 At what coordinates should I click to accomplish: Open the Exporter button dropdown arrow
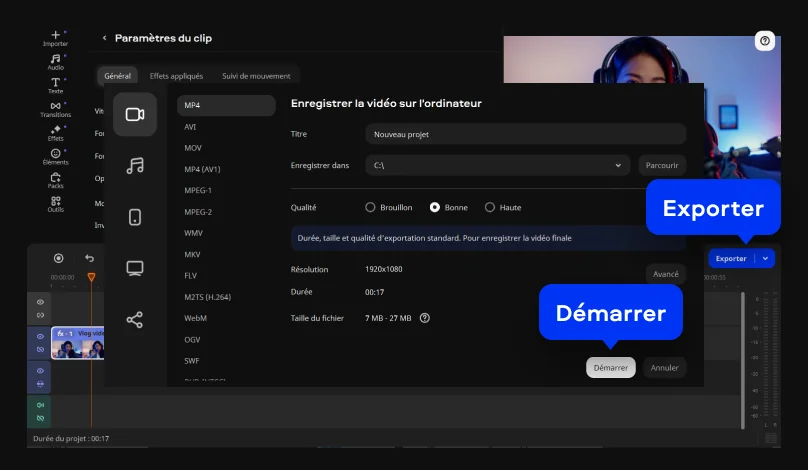766,258
